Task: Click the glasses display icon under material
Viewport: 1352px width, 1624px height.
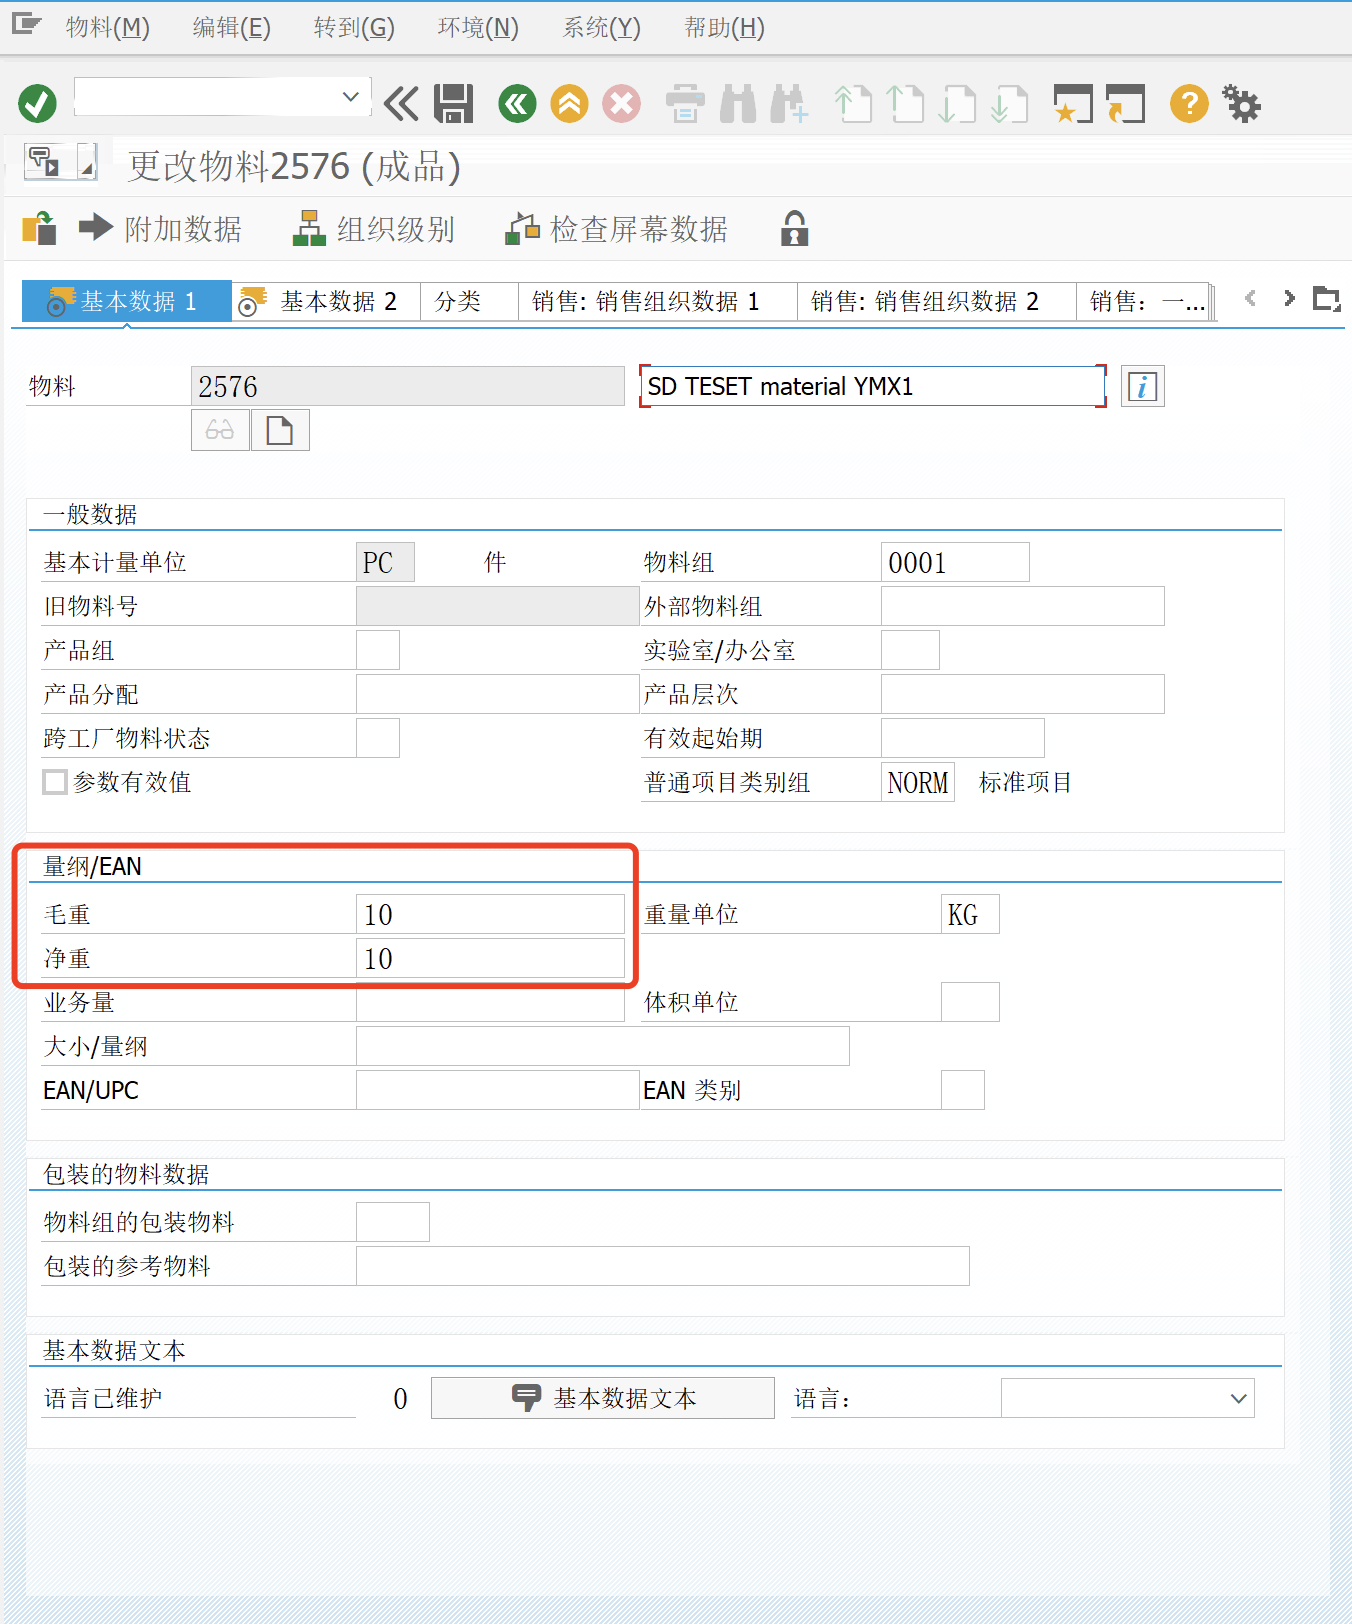Action: [220, 430]
